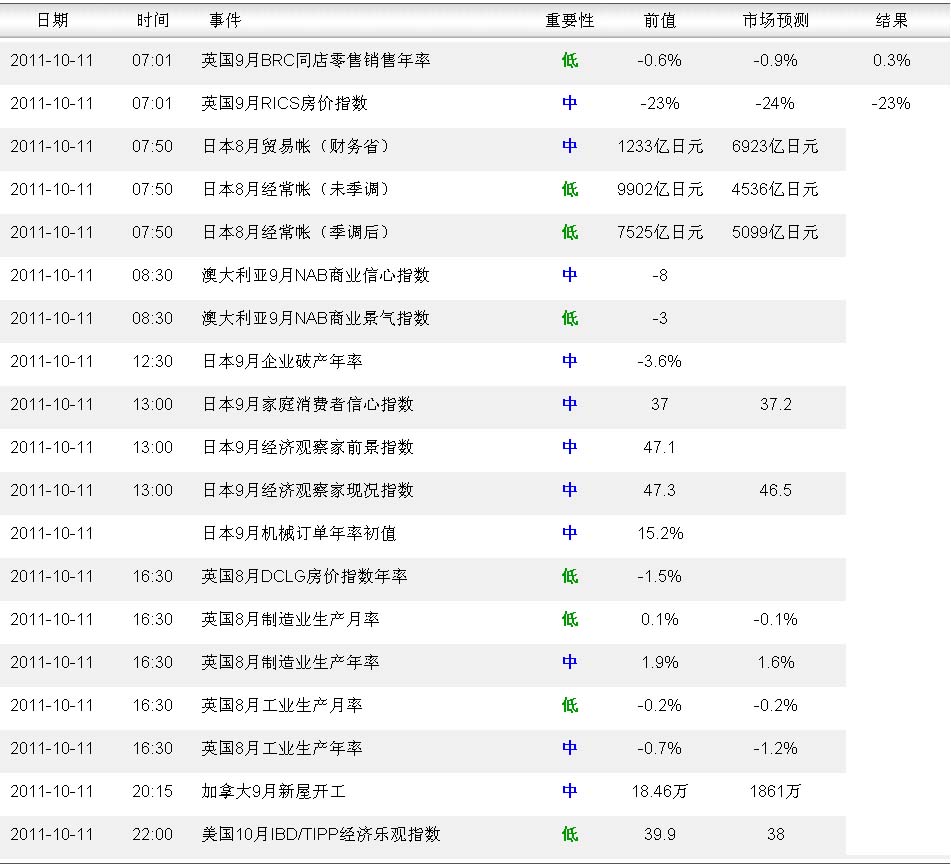Click result value 0.3% for BRC retail sales
This screenshot has height=866, width=951.
pos(892,61)
